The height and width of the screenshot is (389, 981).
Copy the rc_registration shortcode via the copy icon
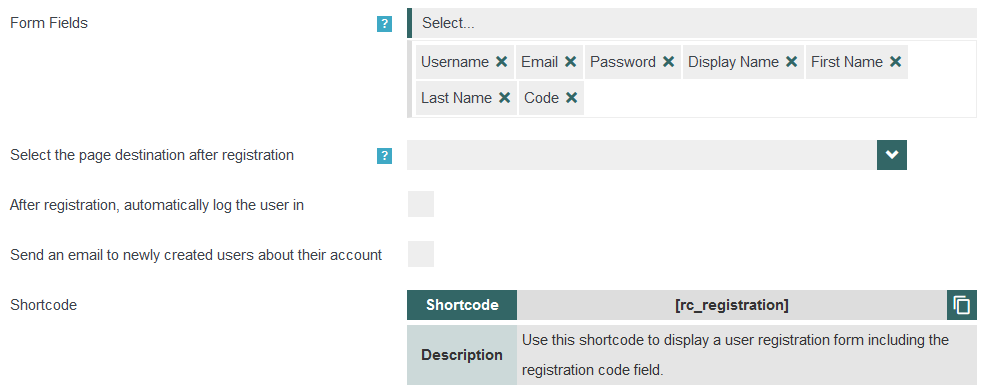tap(962, 305)
